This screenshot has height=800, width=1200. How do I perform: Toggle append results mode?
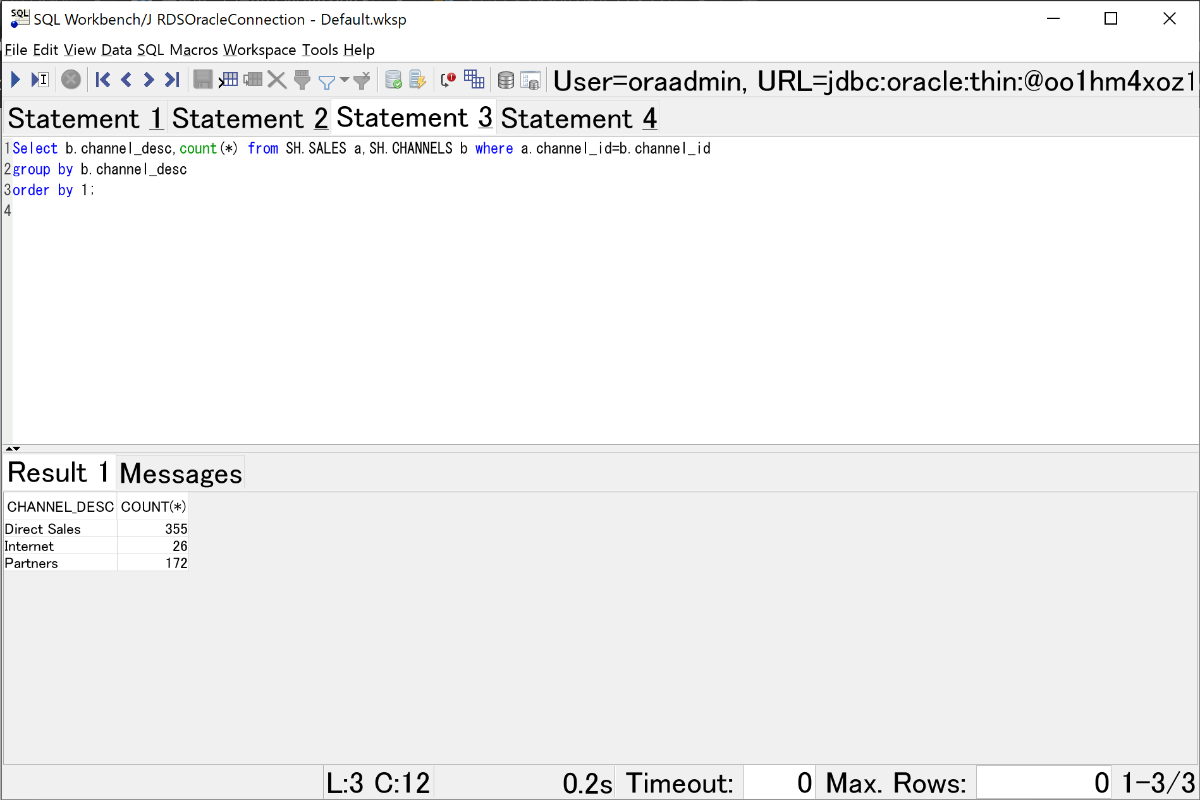(474, 80)
